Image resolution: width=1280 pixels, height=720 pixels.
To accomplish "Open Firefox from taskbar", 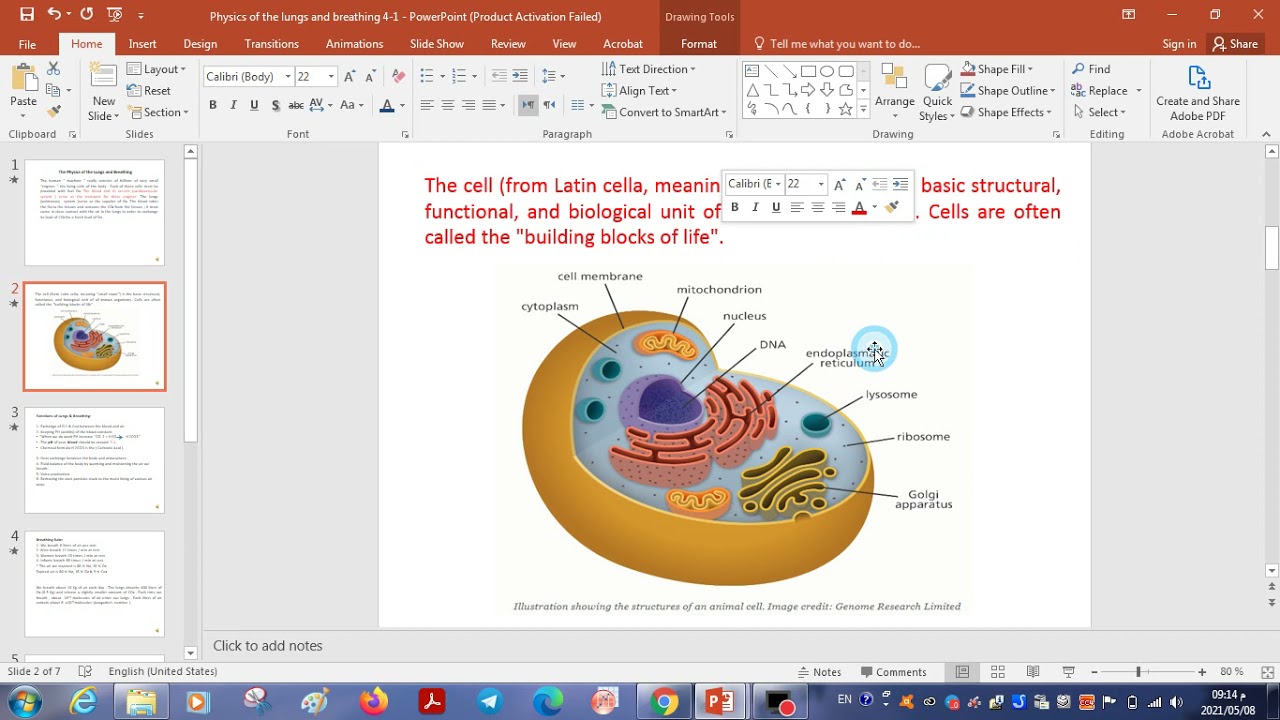I will point(374,702).
